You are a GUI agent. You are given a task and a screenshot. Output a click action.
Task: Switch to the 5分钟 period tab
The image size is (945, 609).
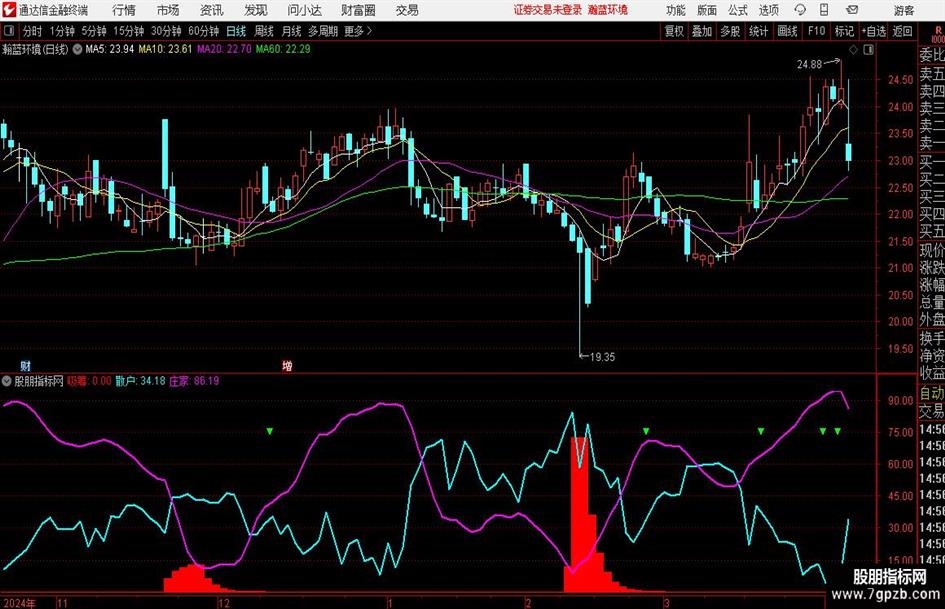(93, 31)
